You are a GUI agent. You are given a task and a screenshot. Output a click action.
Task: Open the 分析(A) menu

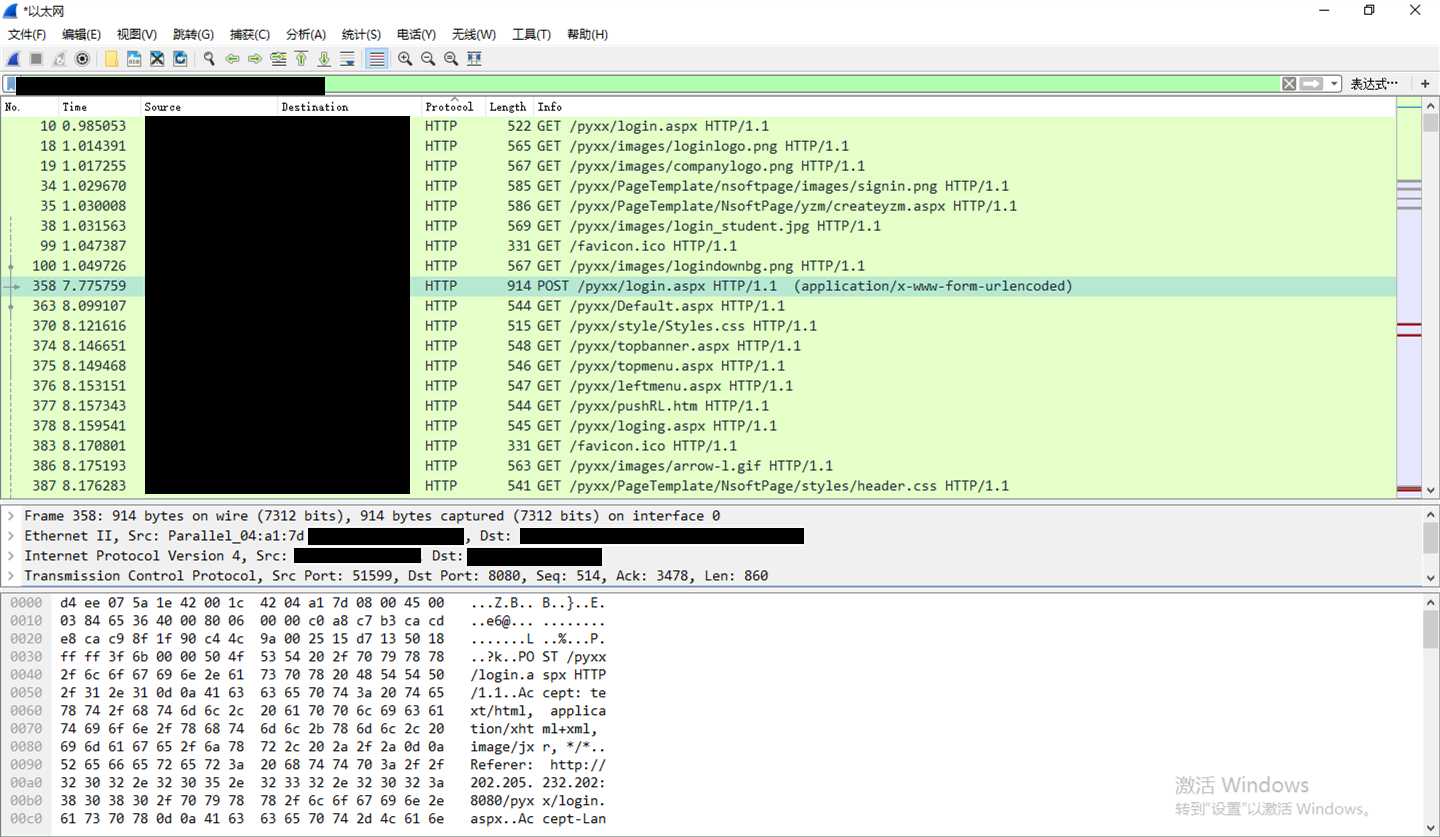306,34
